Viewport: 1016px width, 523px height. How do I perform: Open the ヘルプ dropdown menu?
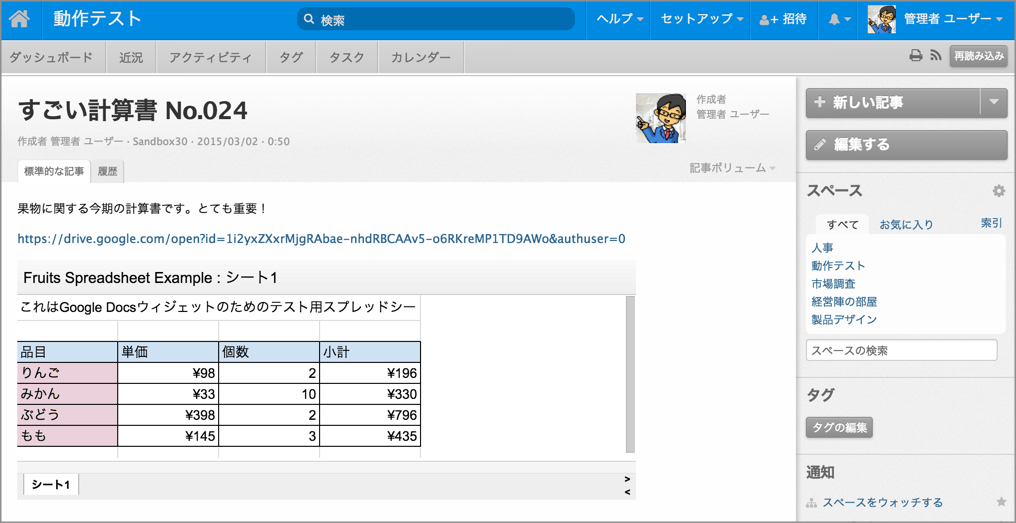coord(620,19)
